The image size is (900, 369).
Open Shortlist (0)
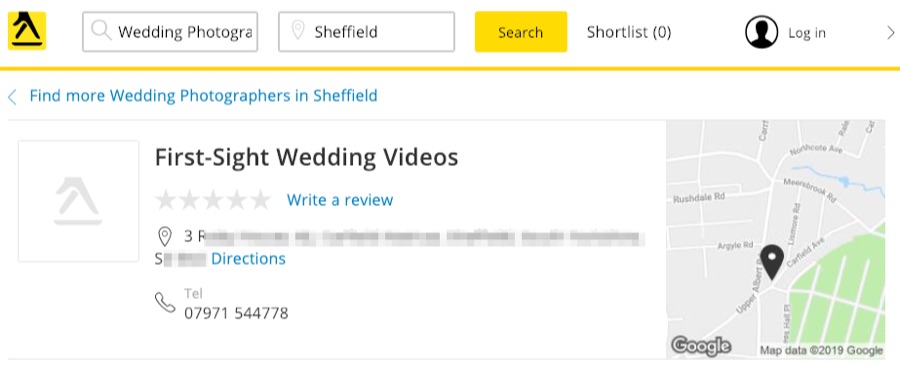point(629,32)
